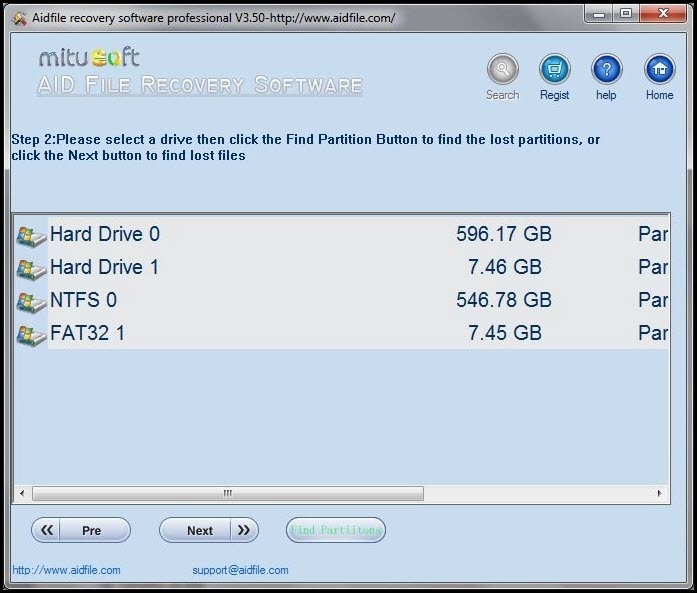Select the Hard Drive 1 entry
Screen dimensions: 697x593
pos(341,267)
